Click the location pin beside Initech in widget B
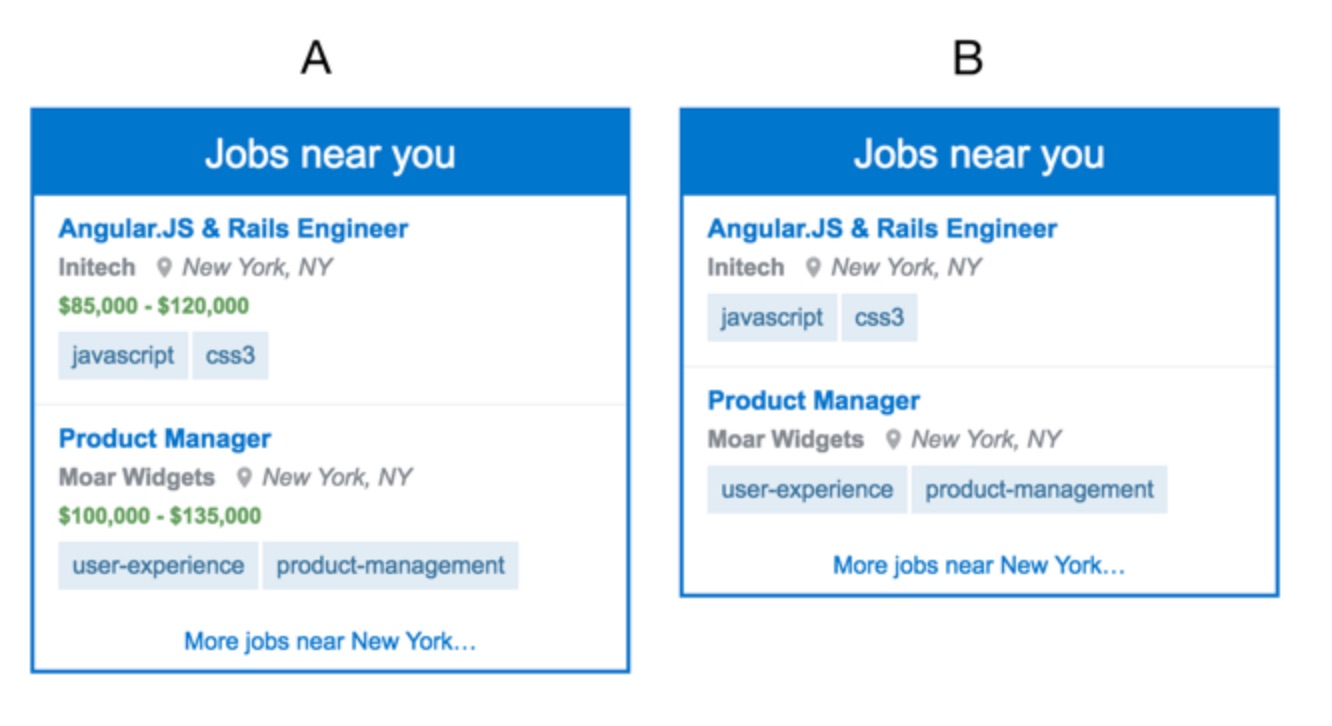The image size is (1332, 726). [x=814, y=268]
